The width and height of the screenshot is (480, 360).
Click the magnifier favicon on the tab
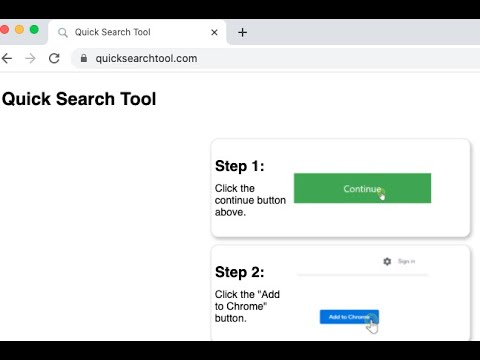(63, 32)
